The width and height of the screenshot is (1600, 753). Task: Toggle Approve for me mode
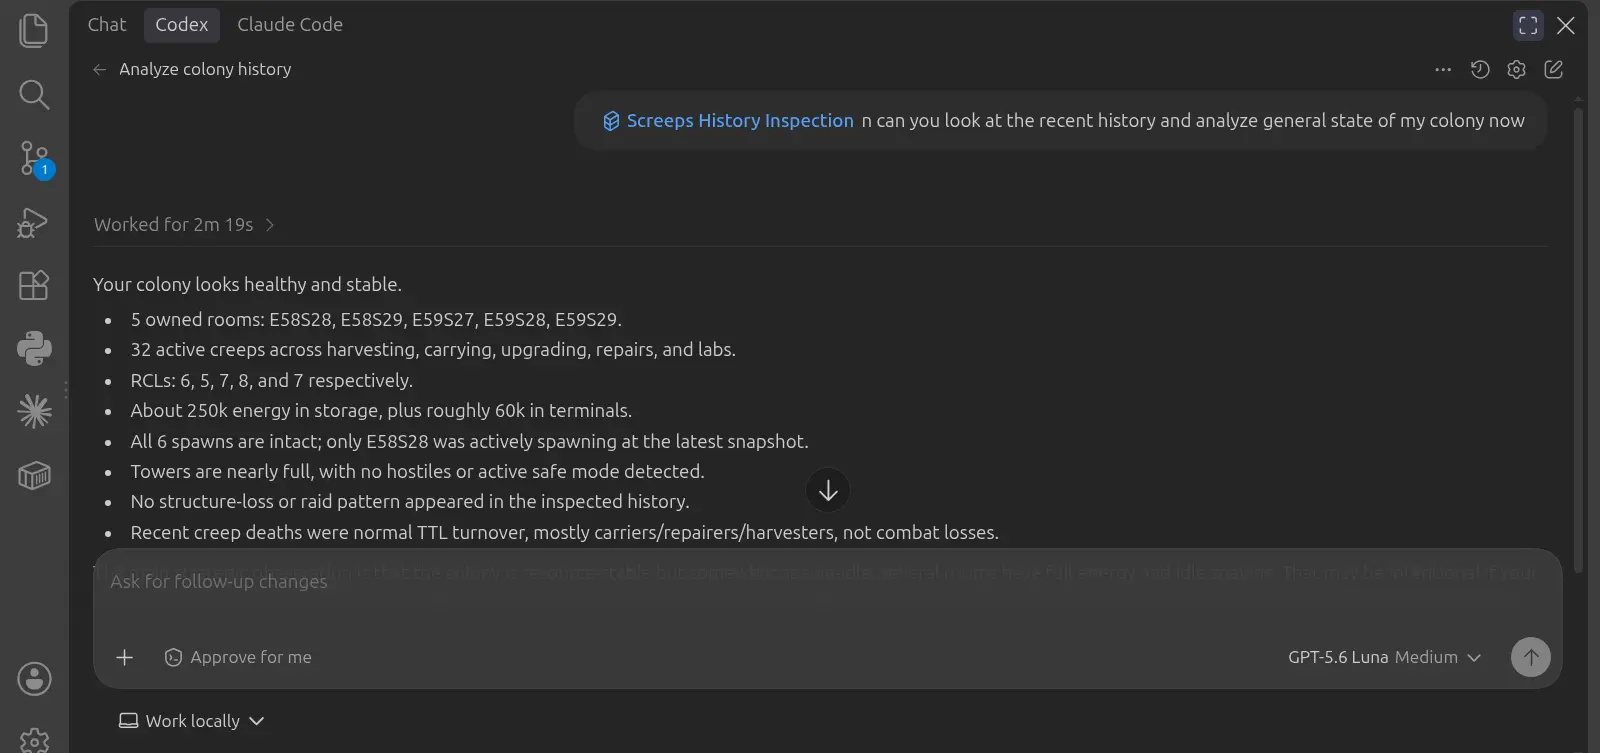pyautogui.click(x=238, y=657)
